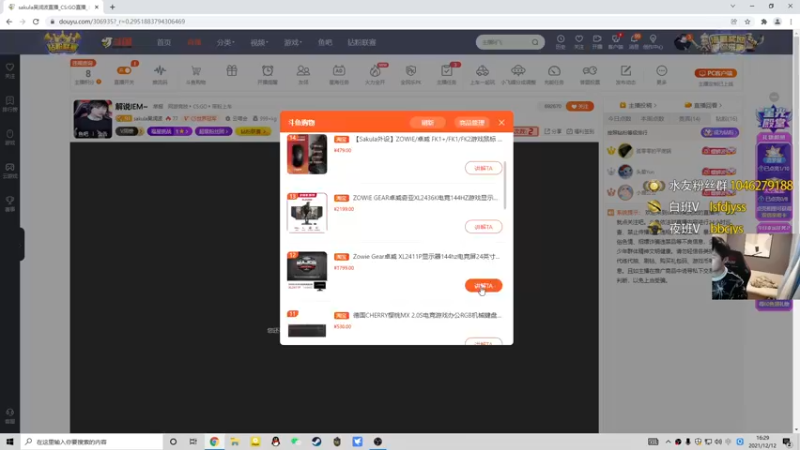
Task: Click the mouse-shaped icon in left sidebar
Action: [10, 137]
